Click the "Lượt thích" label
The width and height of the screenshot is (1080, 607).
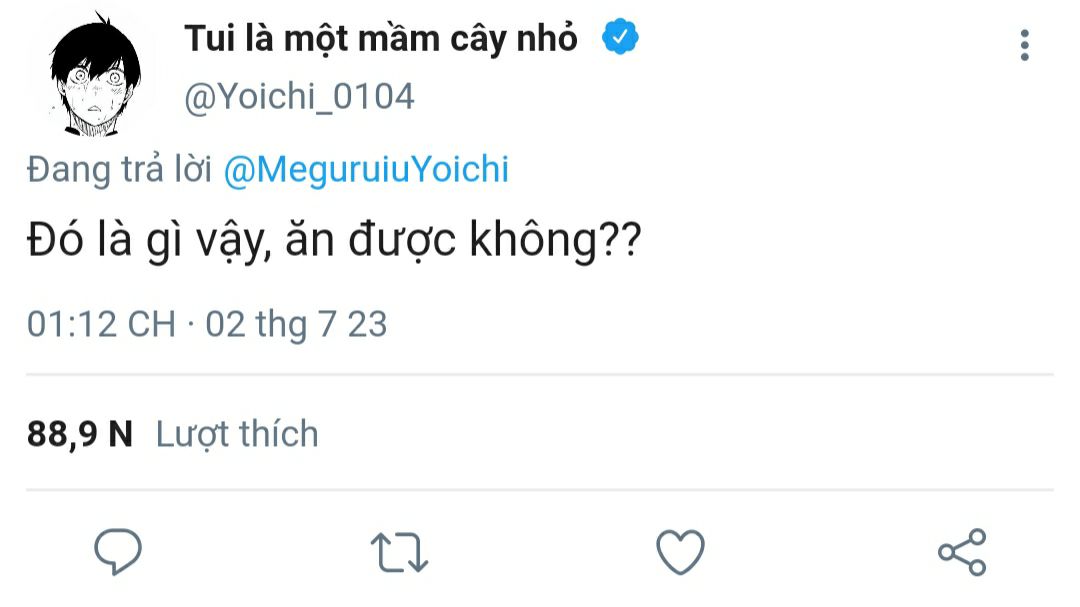[x=237, y=434]
